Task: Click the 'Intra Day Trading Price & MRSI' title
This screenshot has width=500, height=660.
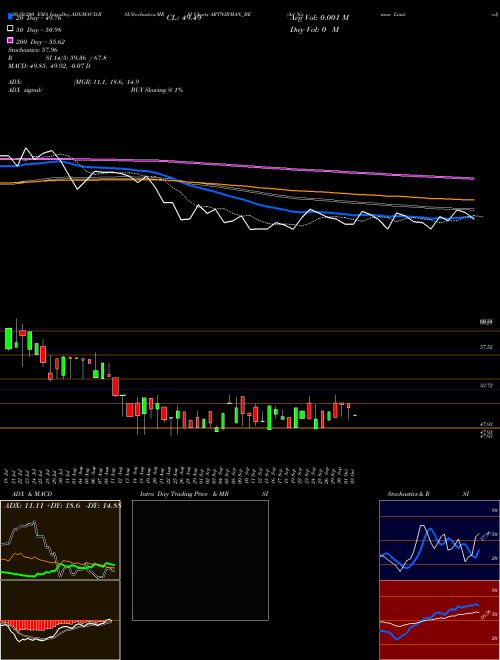Action: coord(204,494)
